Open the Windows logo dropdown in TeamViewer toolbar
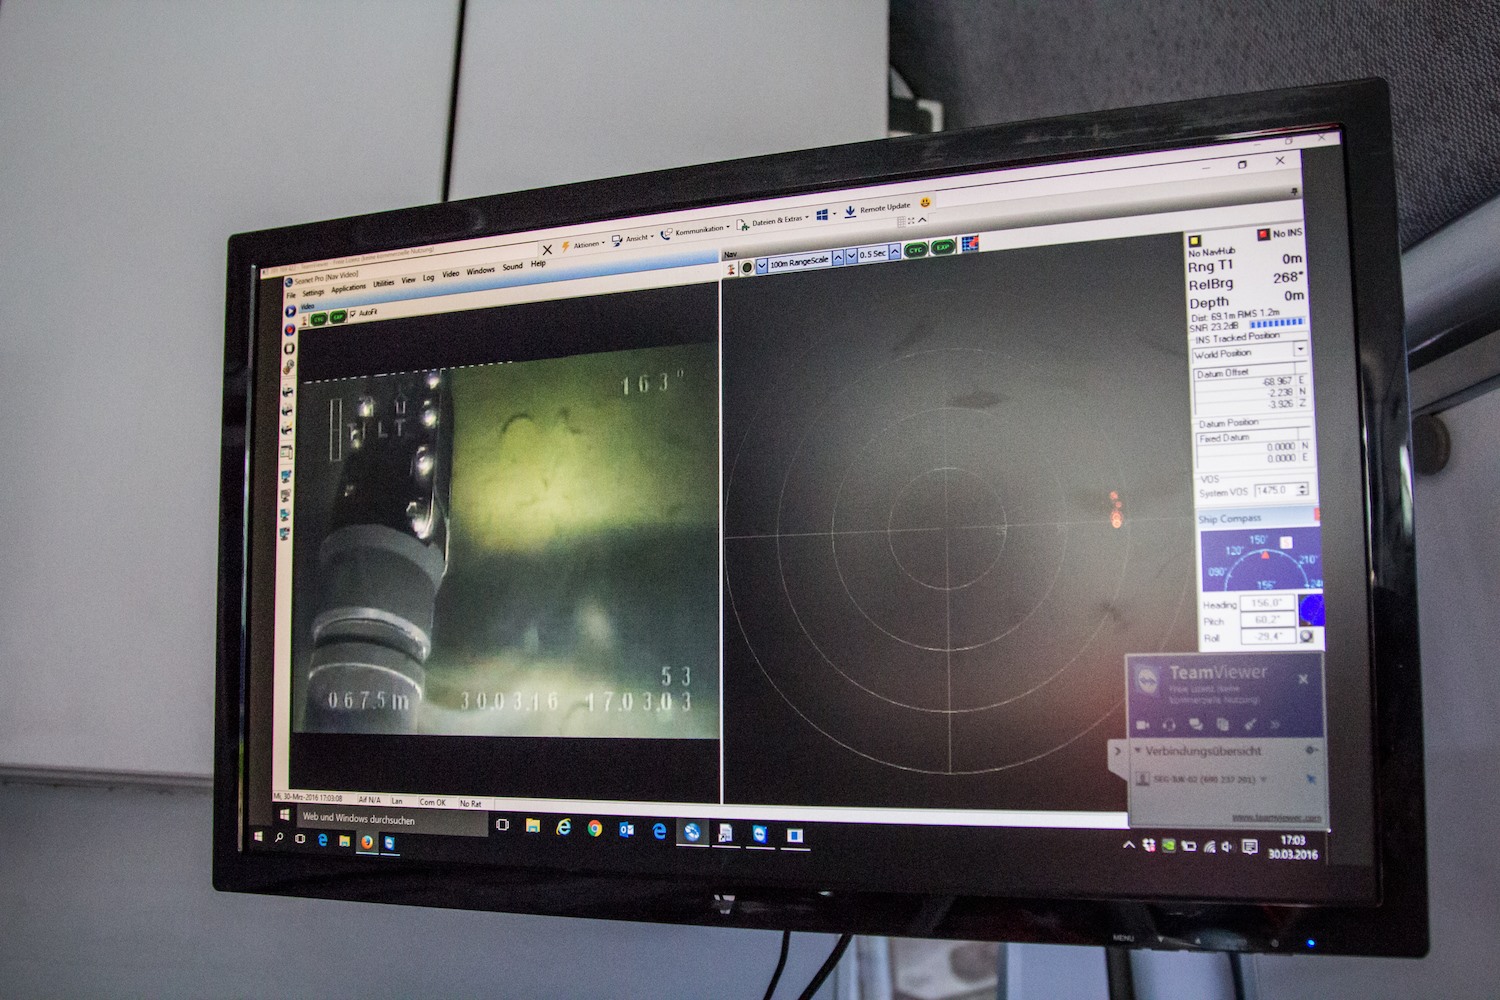Viewport: 1500px width, 1000px height. (x=826, y=215)
